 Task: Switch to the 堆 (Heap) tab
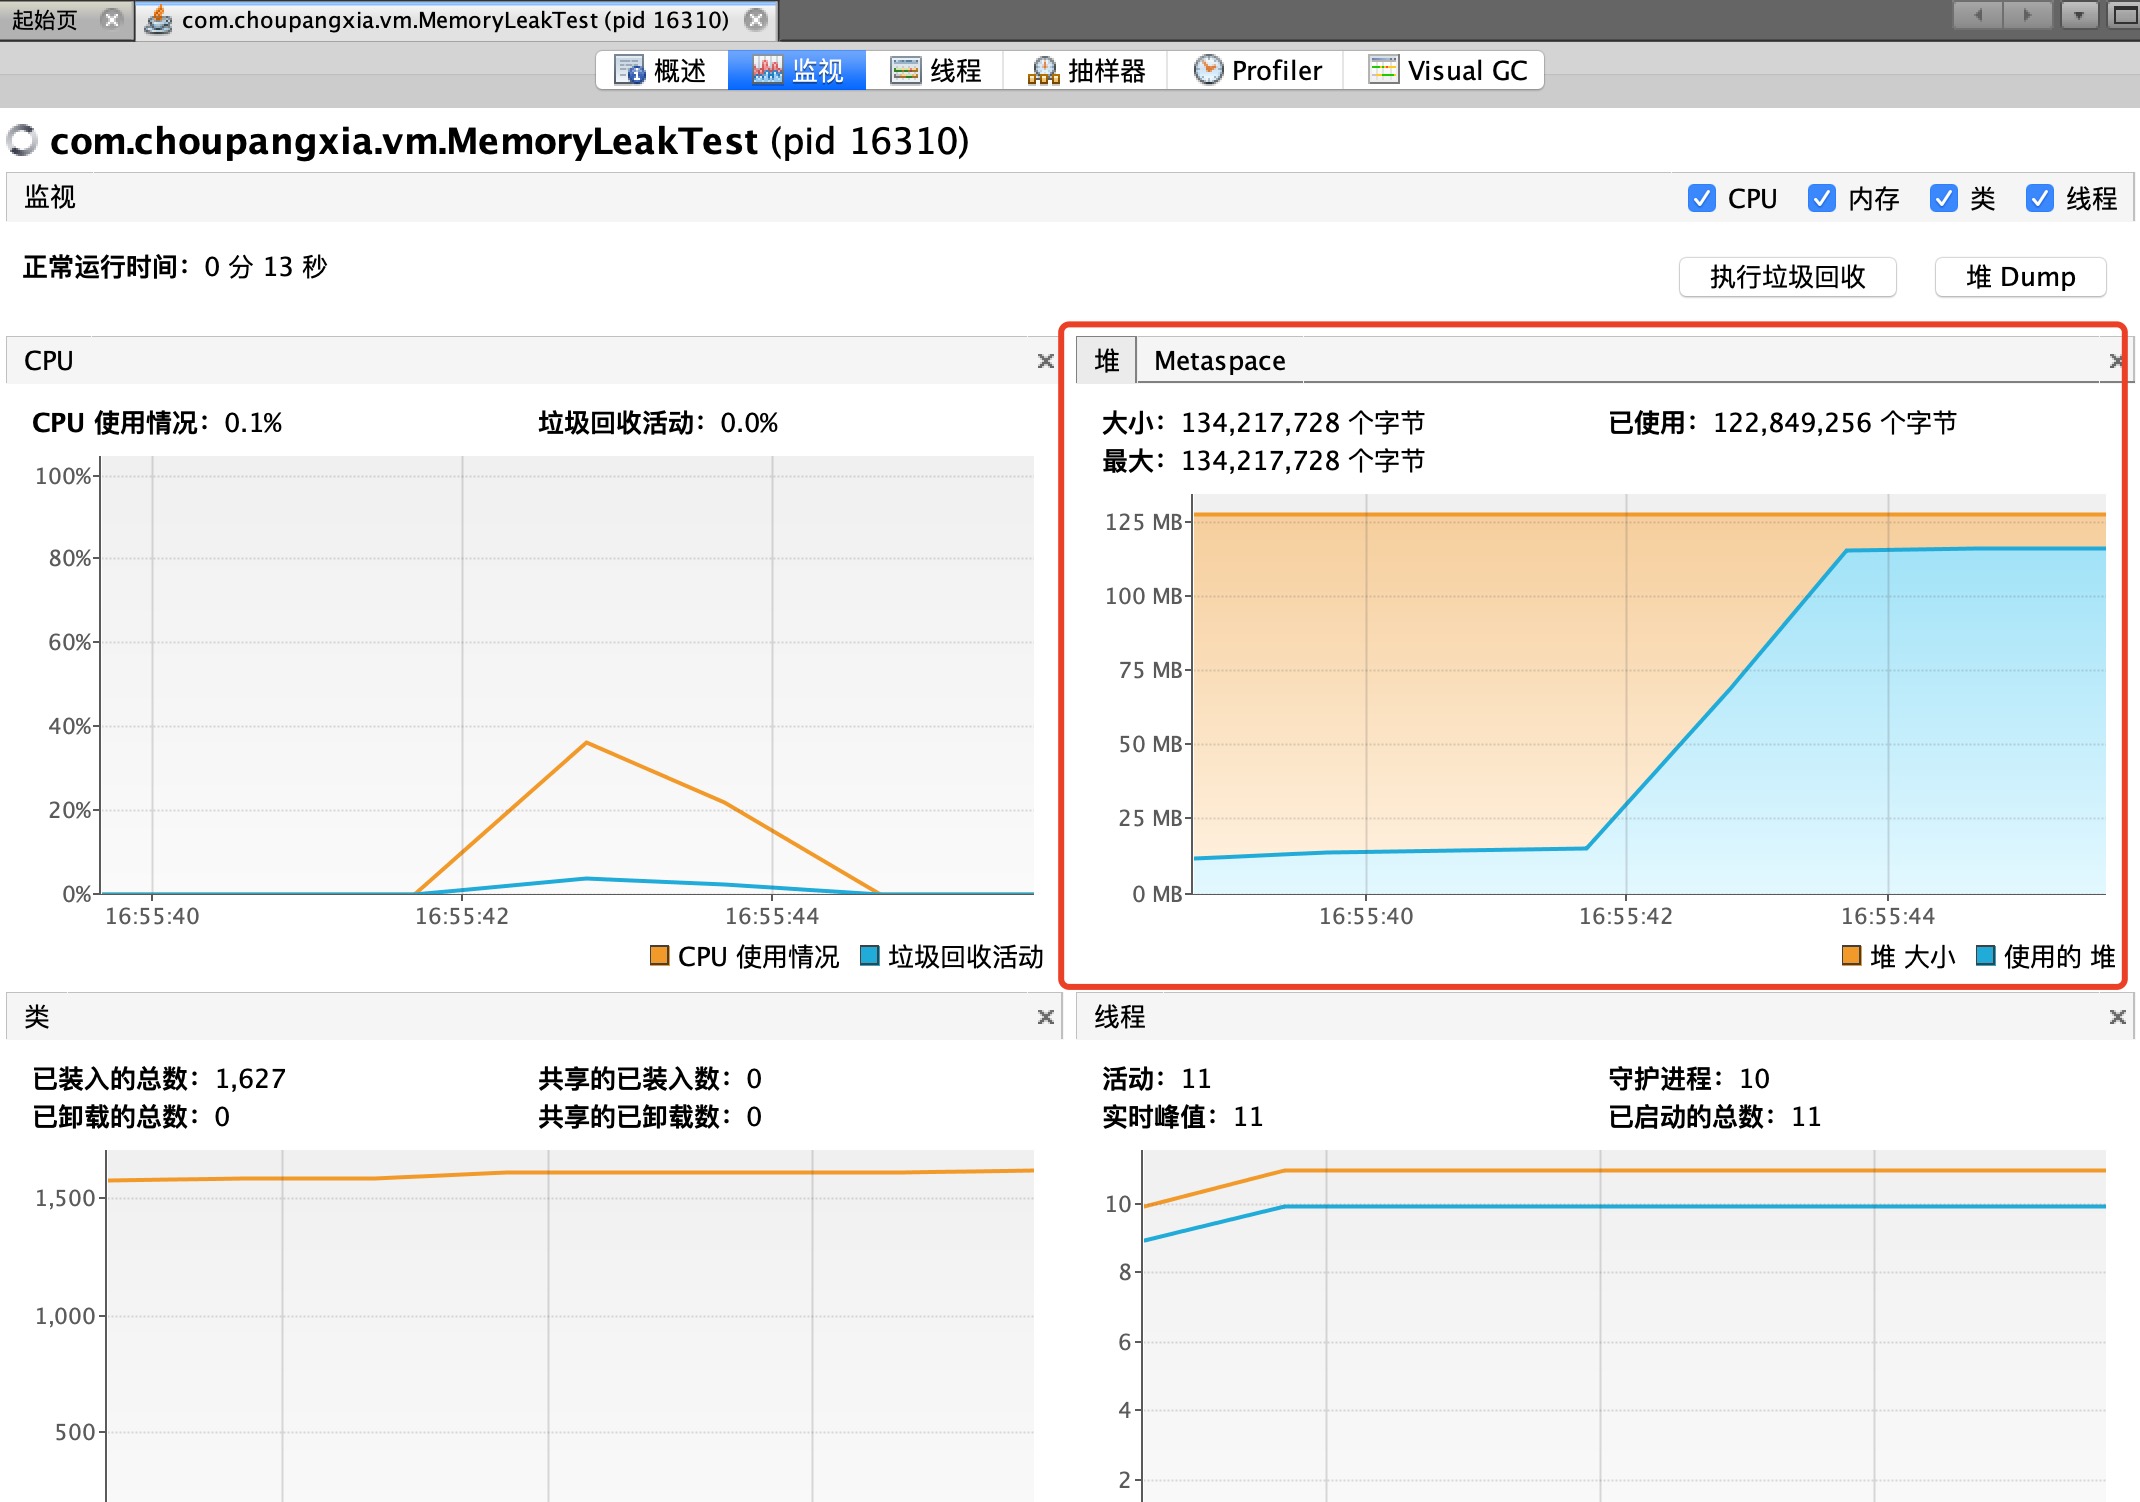pos(1106,359)
